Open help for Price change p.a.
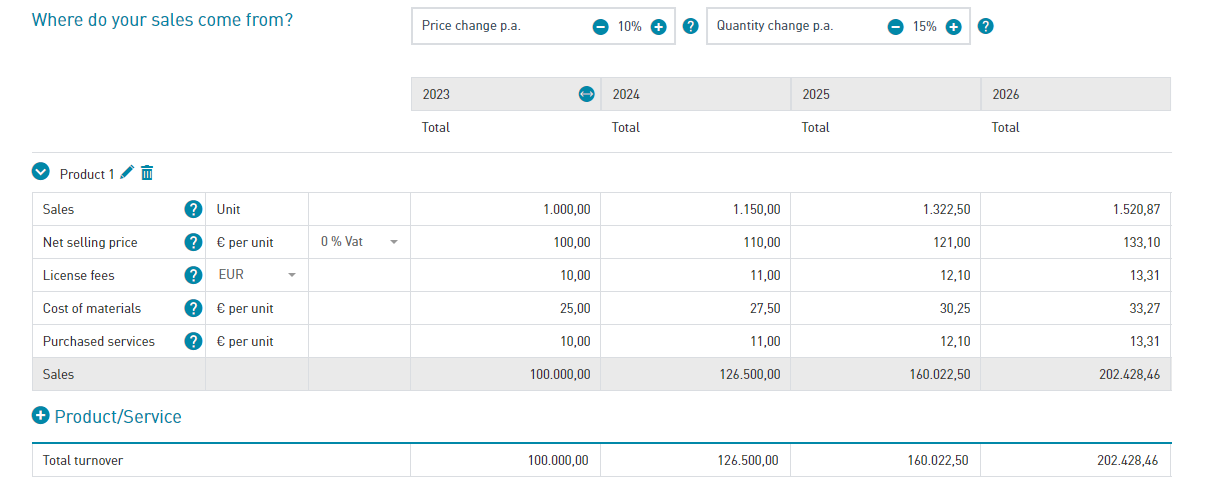This screenshot has height=480, width=1212. [690, 26]
